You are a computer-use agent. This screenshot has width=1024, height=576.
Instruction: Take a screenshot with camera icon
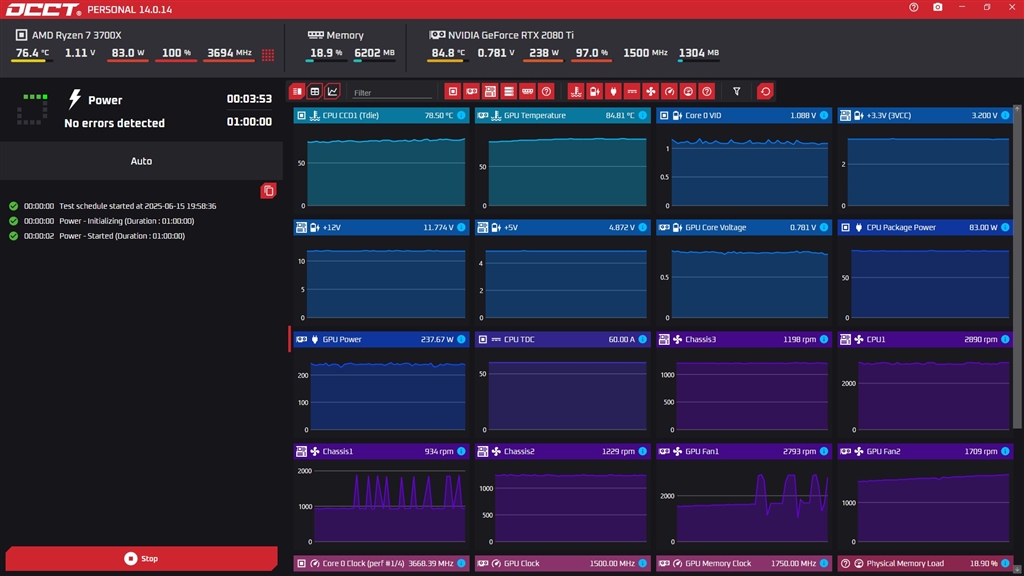[938, 7]
